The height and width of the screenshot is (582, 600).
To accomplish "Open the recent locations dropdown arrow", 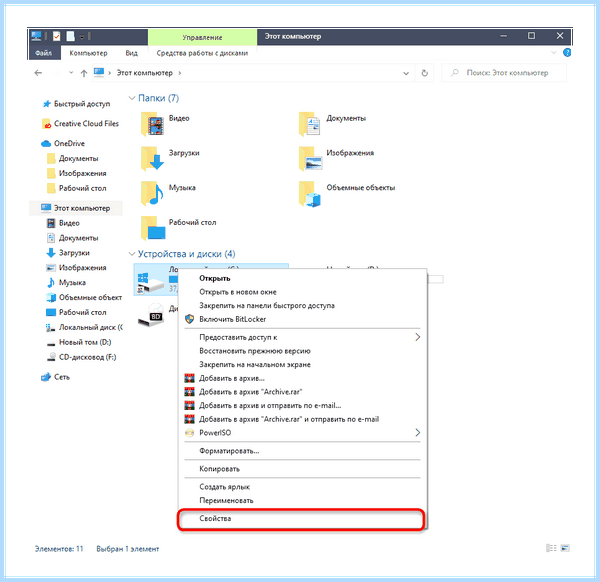I will 71,72.
